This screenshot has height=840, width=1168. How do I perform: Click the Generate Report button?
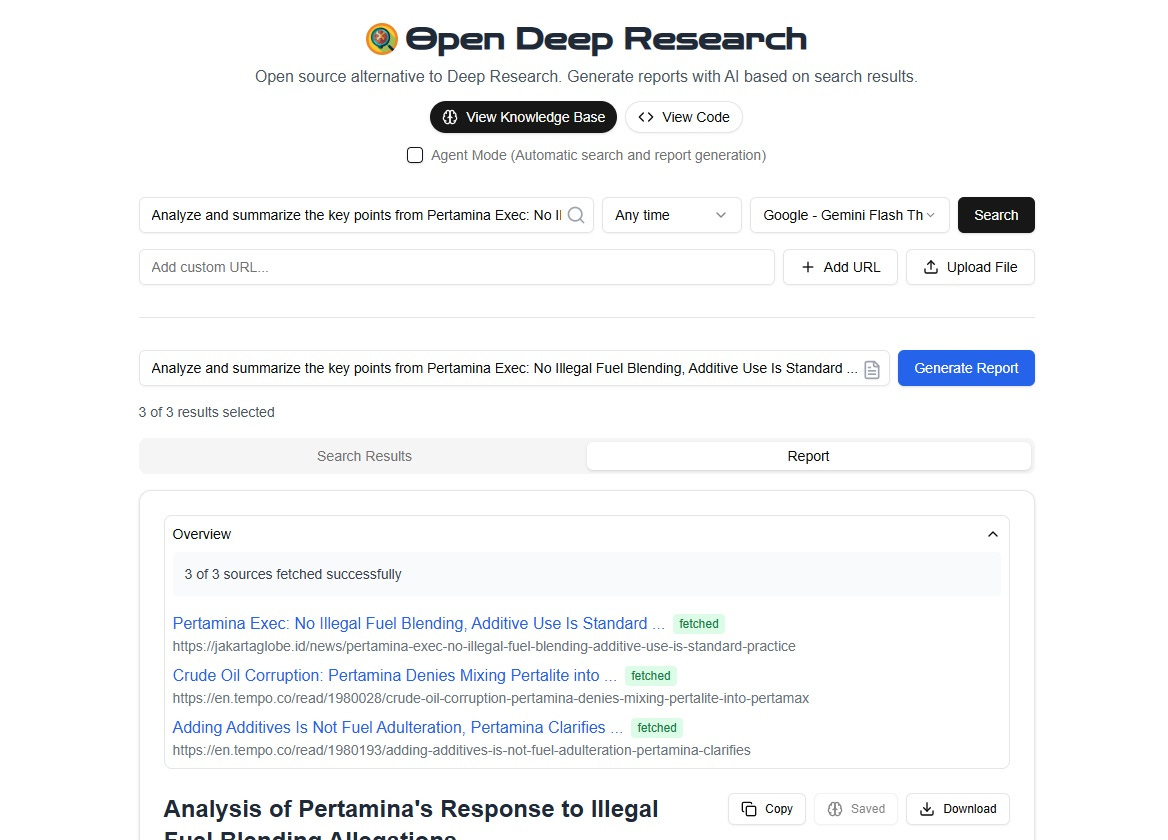966,368
